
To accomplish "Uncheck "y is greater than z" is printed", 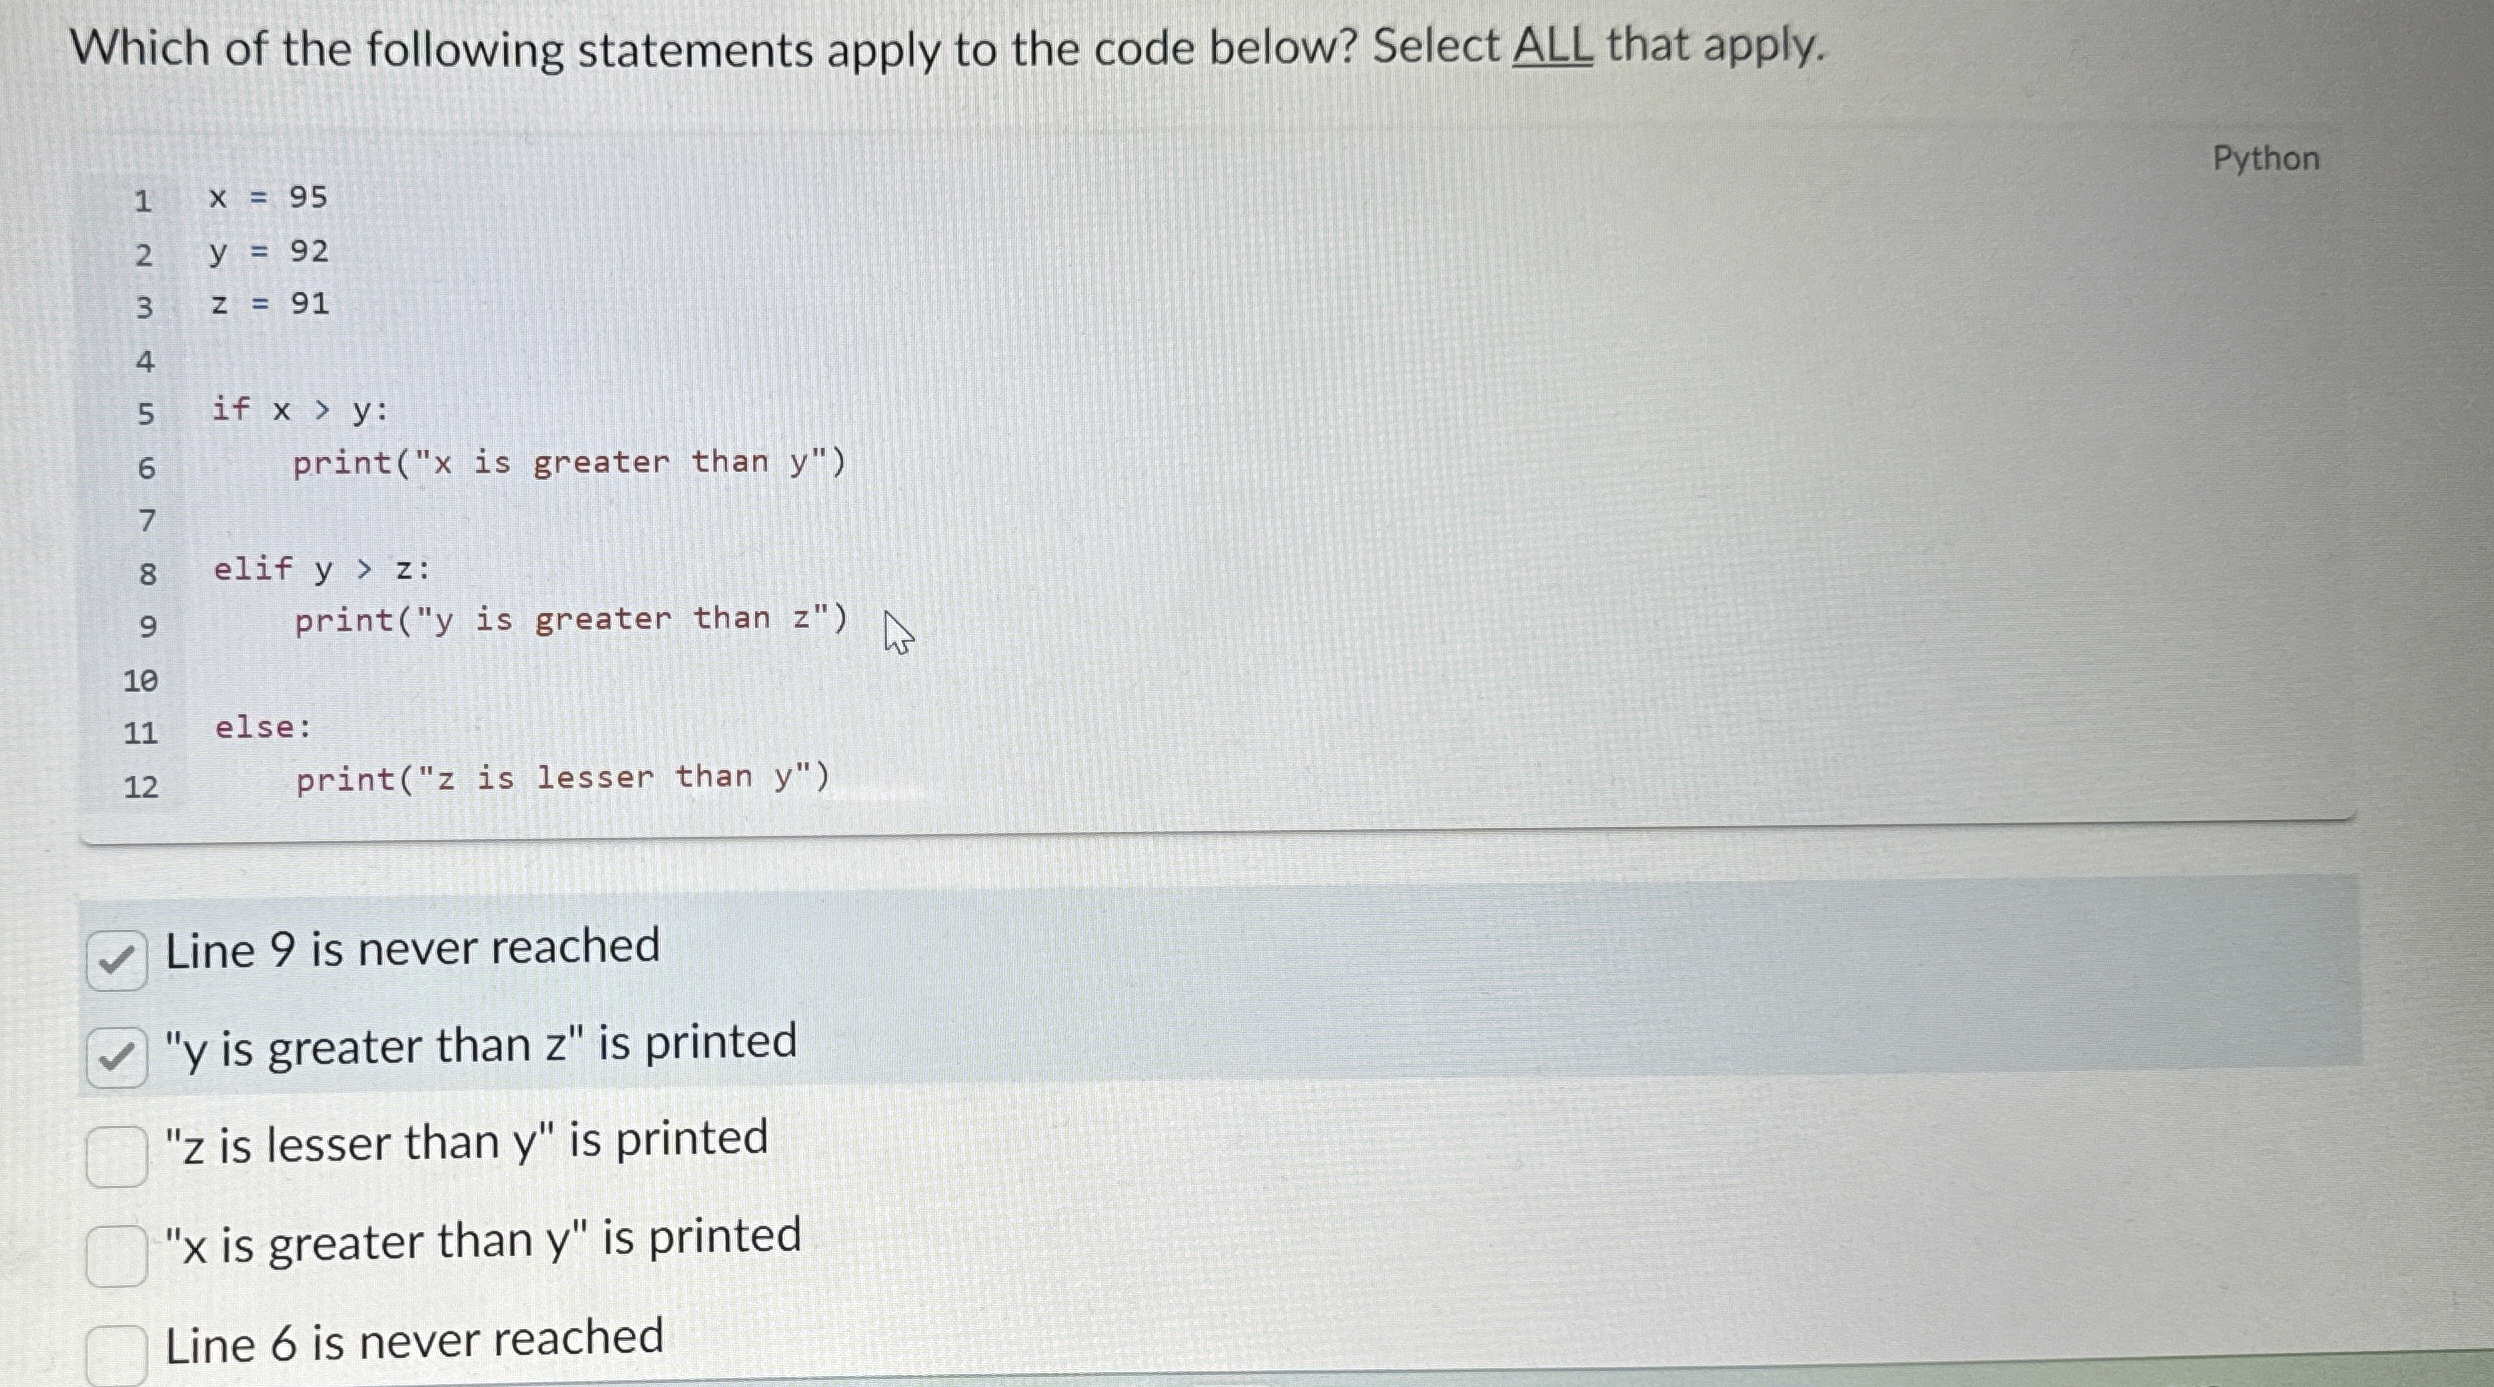I will point(117,1055).
